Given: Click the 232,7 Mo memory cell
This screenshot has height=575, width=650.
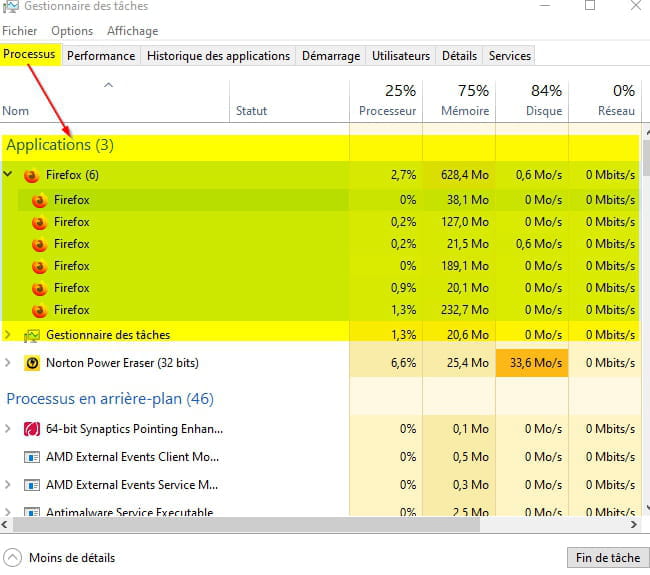Looking at the screenshot, I should [459, 310].
